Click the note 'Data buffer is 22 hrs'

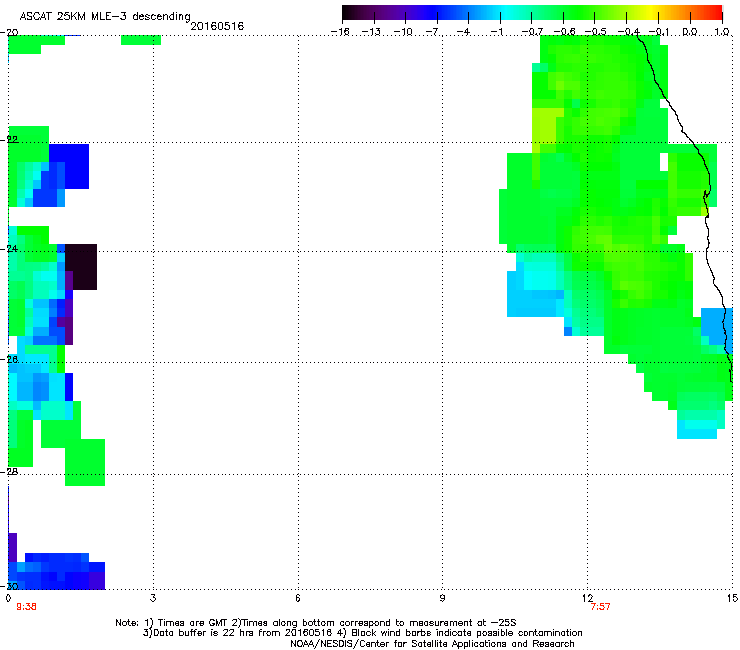click(201, 633)
